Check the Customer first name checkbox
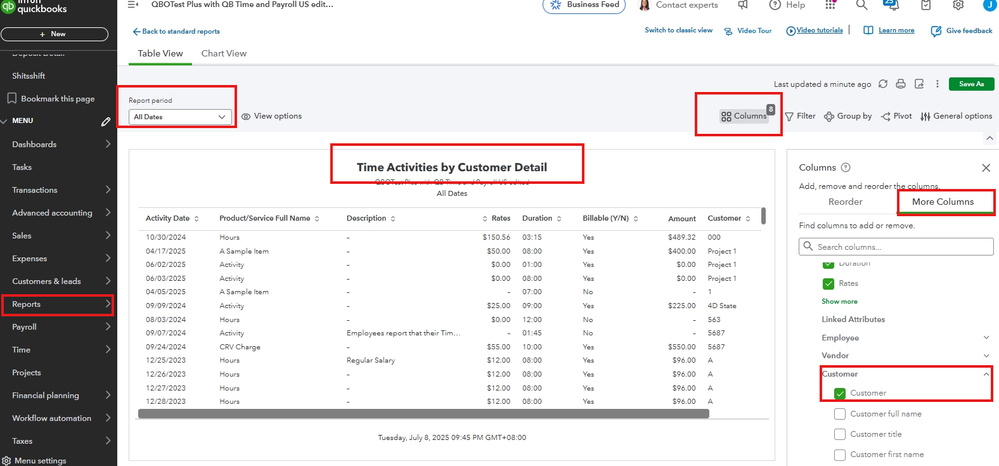The width and height of the screenshot is (999, 466). click(x=840, y=455)
